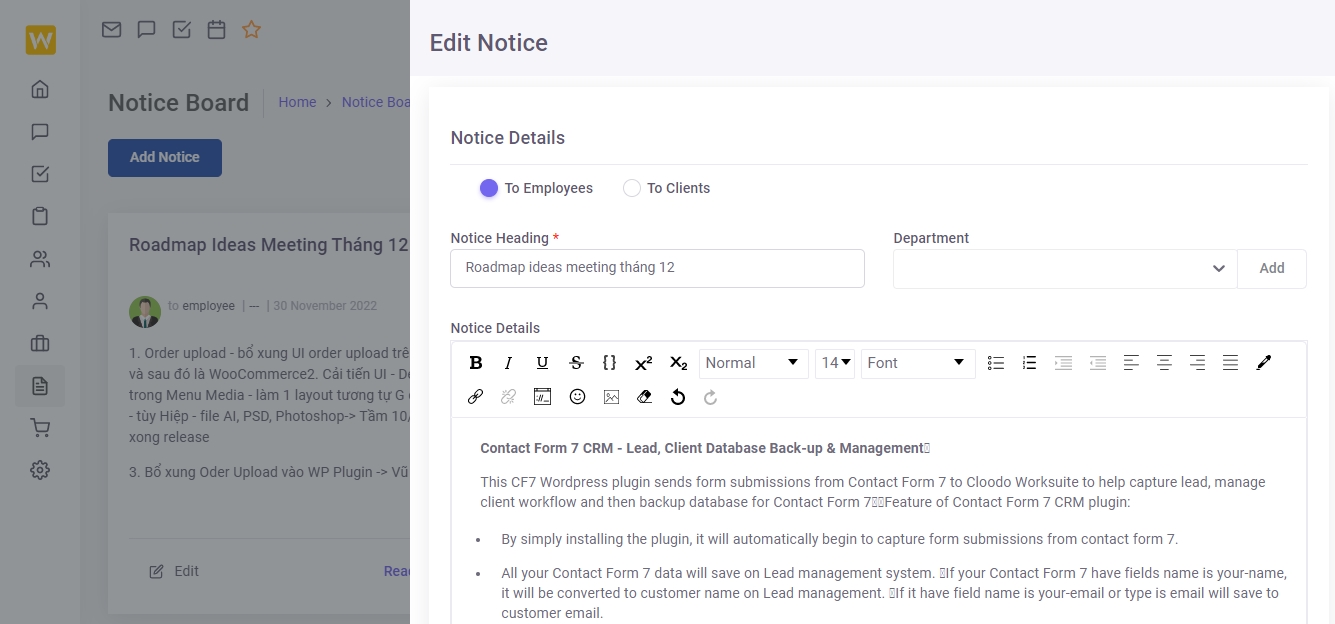Open messages icon in left sidebar
Viewport: 1335px width, 624px height.
40,132
